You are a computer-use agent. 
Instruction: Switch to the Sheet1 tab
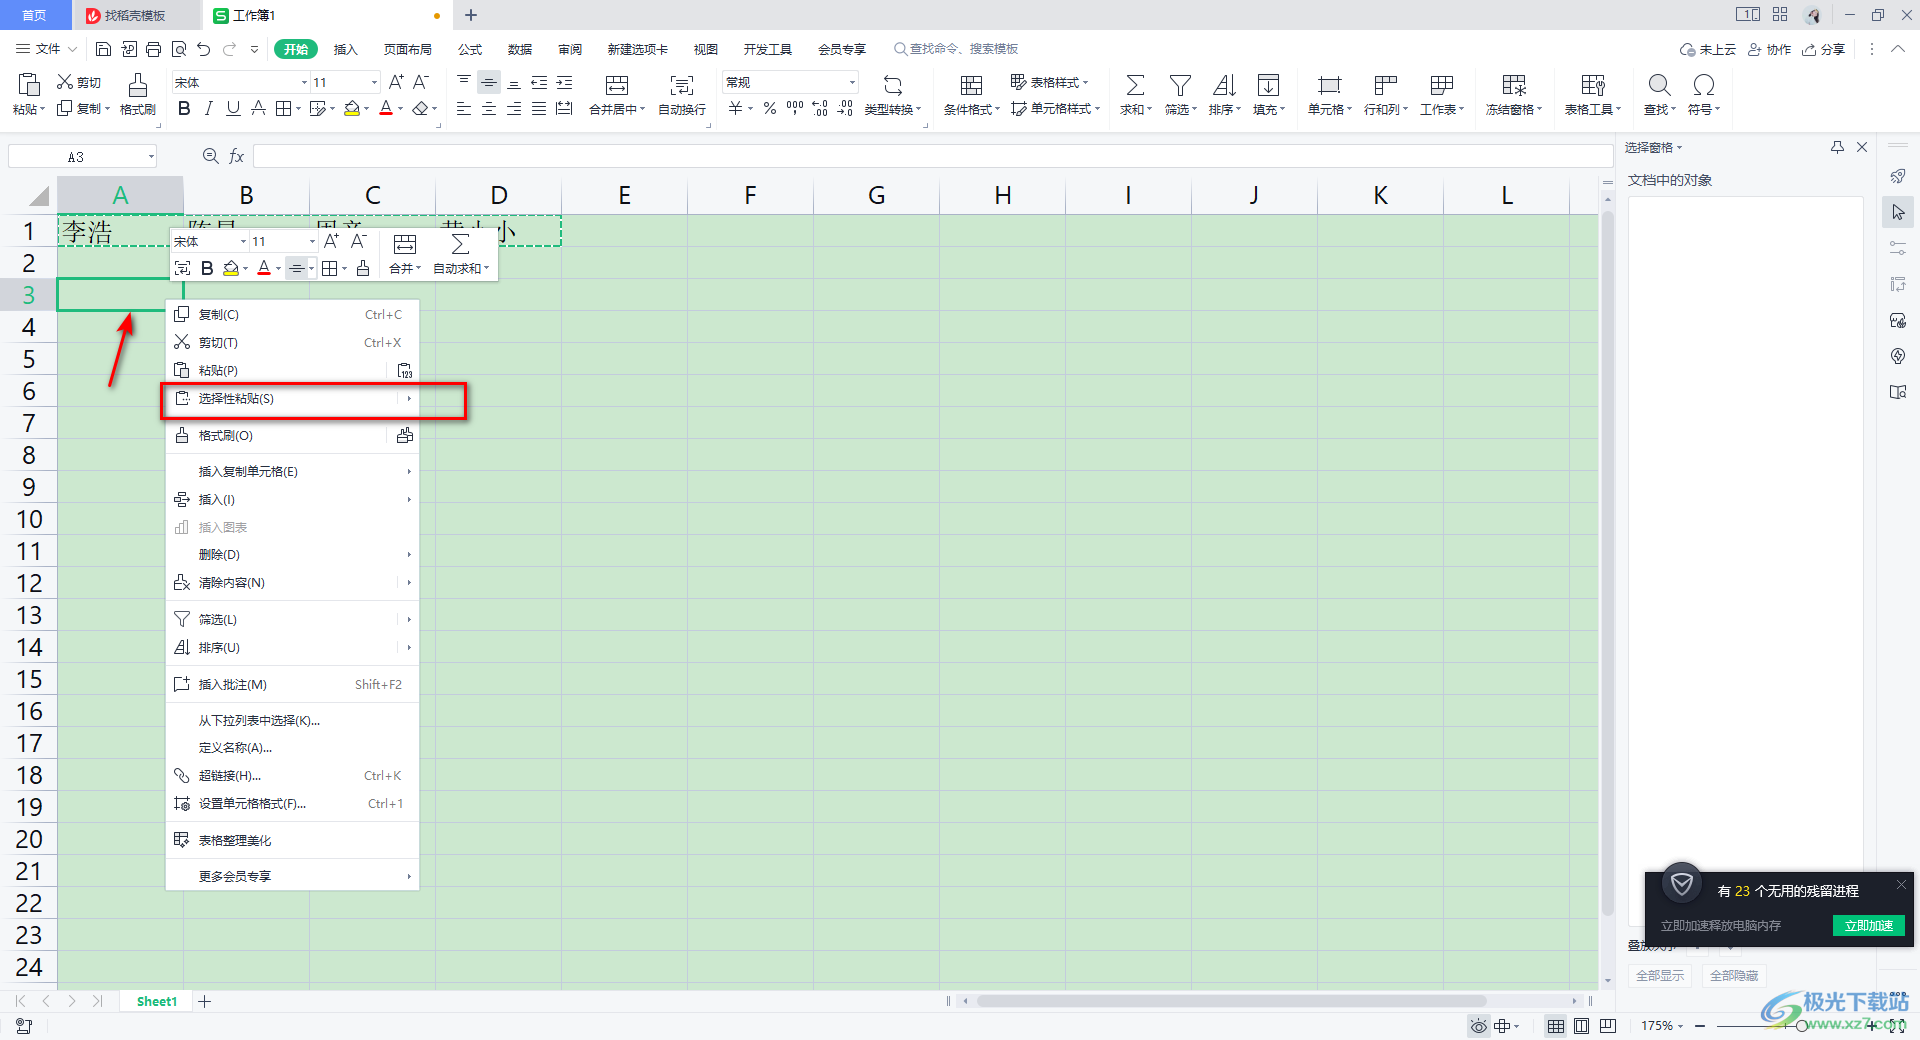pos(157,1001)
